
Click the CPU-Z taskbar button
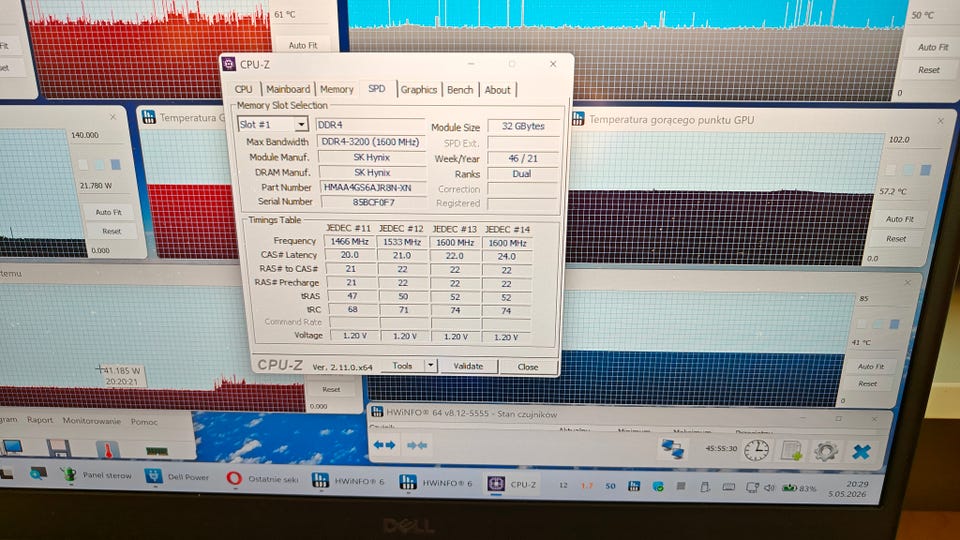(513, 484)
